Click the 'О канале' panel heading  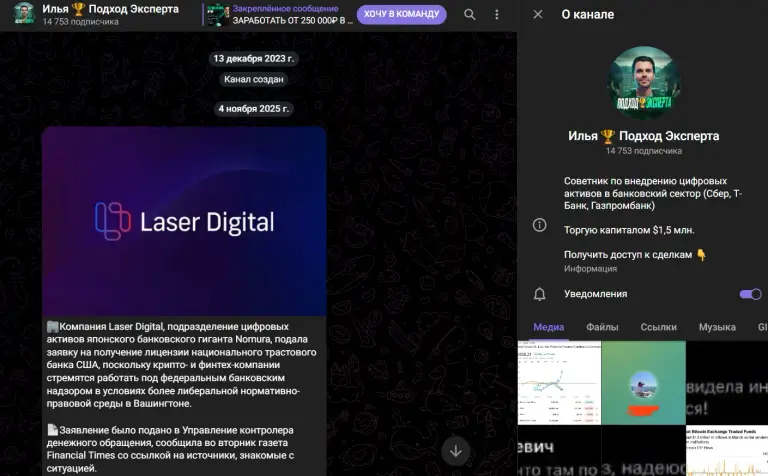587,15
